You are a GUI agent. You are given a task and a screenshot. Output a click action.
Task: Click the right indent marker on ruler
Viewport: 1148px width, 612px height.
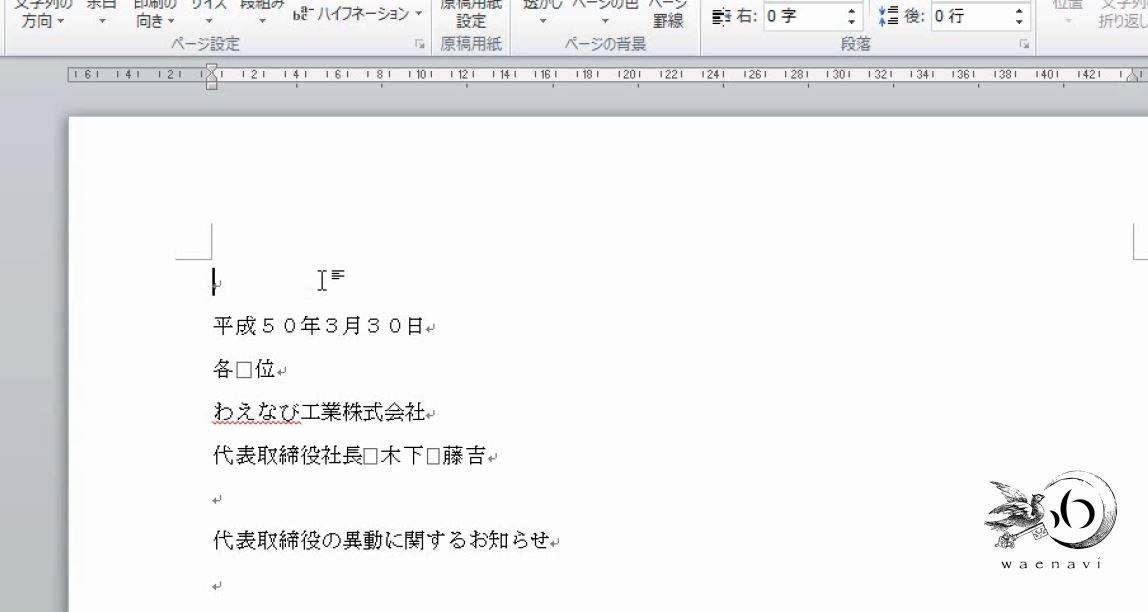(x=1133, y=76)
